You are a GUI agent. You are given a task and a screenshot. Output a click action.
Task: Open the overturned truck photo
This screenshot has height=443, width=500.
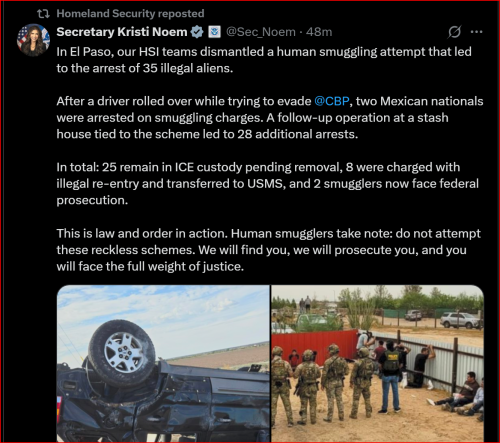pyautogui.click(x=163, y=363)
